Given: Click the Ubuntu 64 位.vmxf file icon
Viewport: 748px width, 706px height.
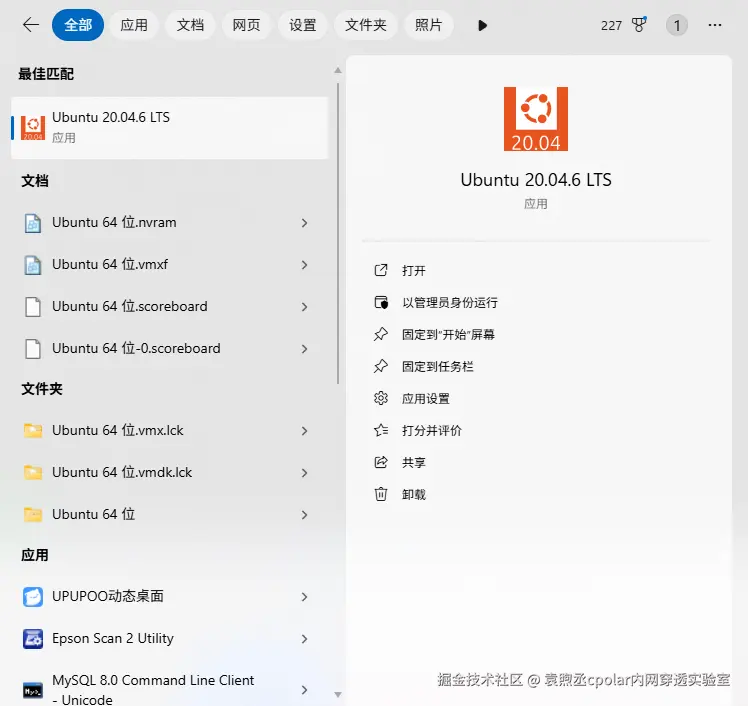Looking at the screenshot, I should click(x=33, y=265).
